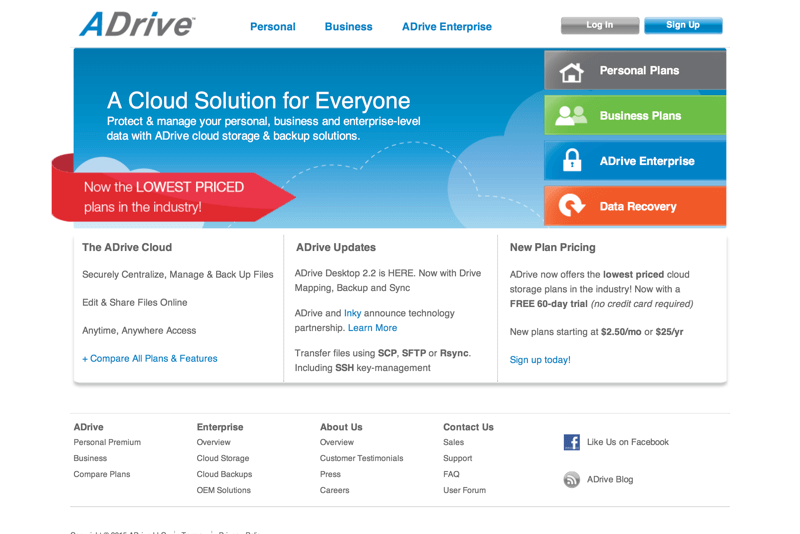Follow the Inky link
The image size is (800, 534).
coord(352,313)
